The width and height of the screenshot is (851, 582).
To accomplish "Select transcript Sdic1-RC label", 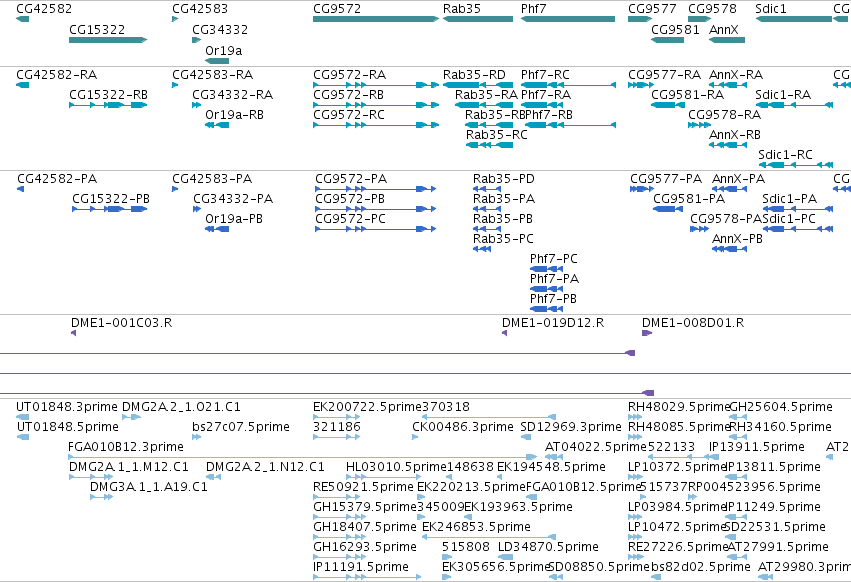I will 785,155.
